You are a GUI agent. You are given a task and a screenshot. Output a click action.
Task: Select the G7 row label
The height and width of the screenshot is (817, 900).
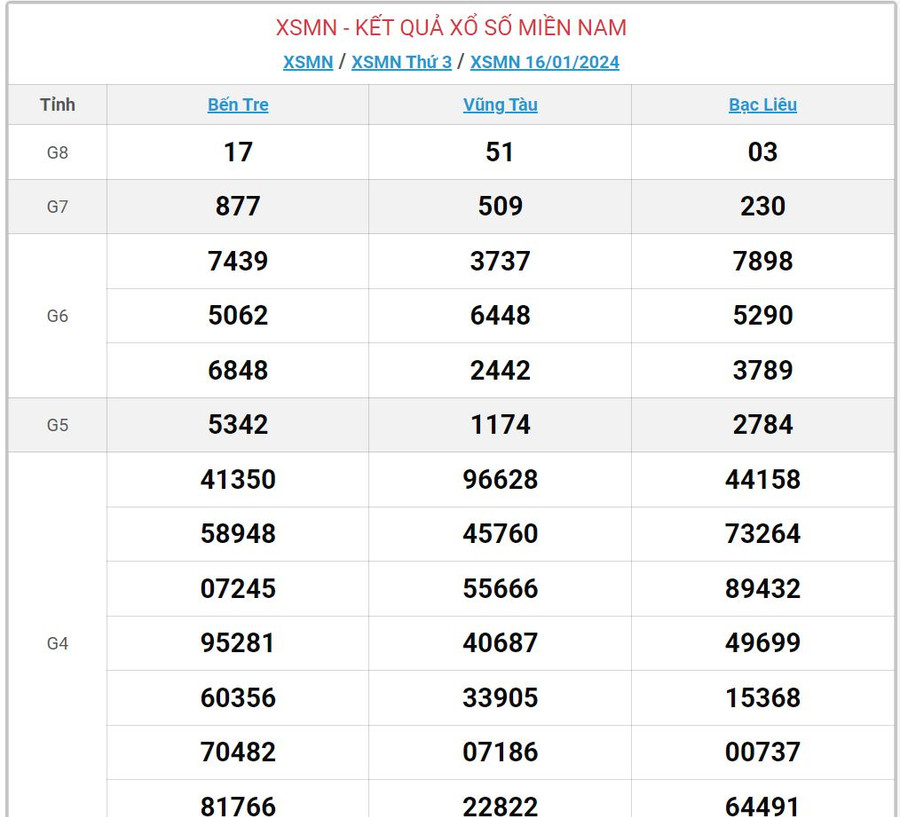tap(58, 207)
